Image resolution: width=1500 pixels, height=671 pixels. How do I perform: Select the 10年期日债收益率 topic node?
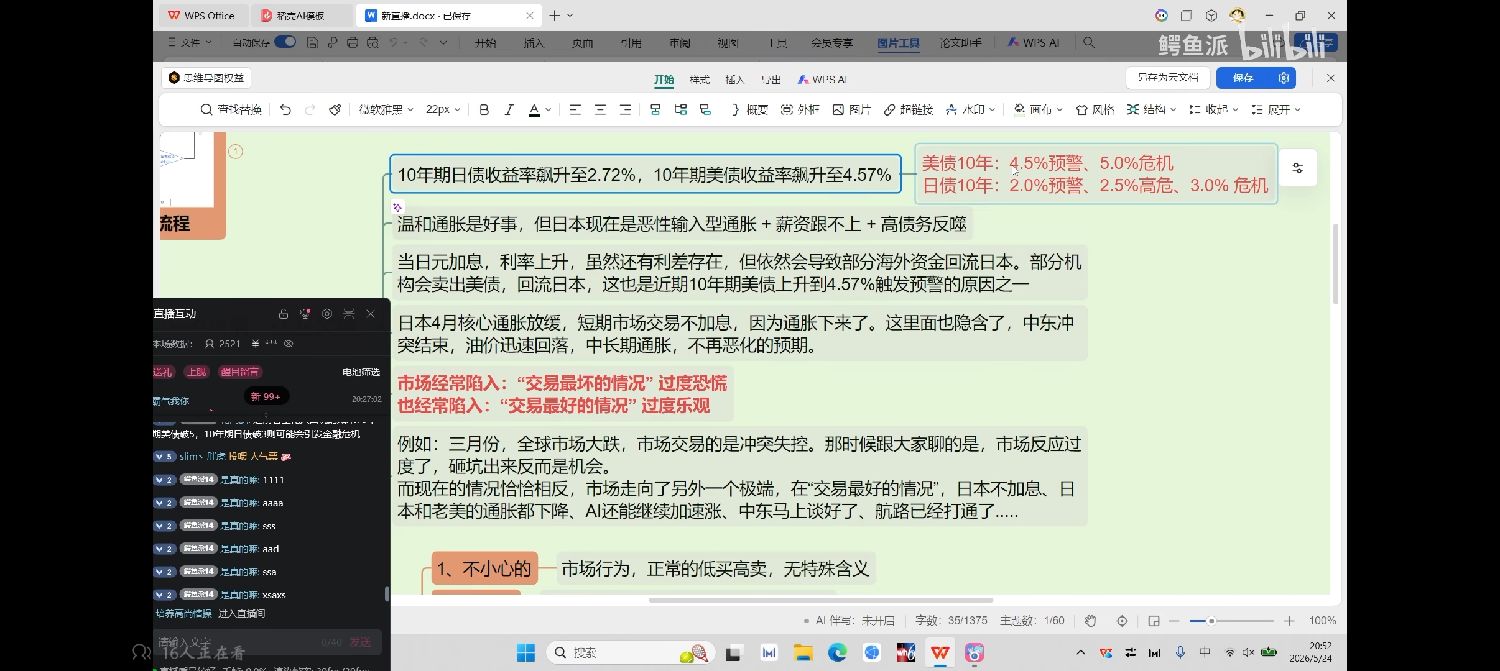click(644, 174)
